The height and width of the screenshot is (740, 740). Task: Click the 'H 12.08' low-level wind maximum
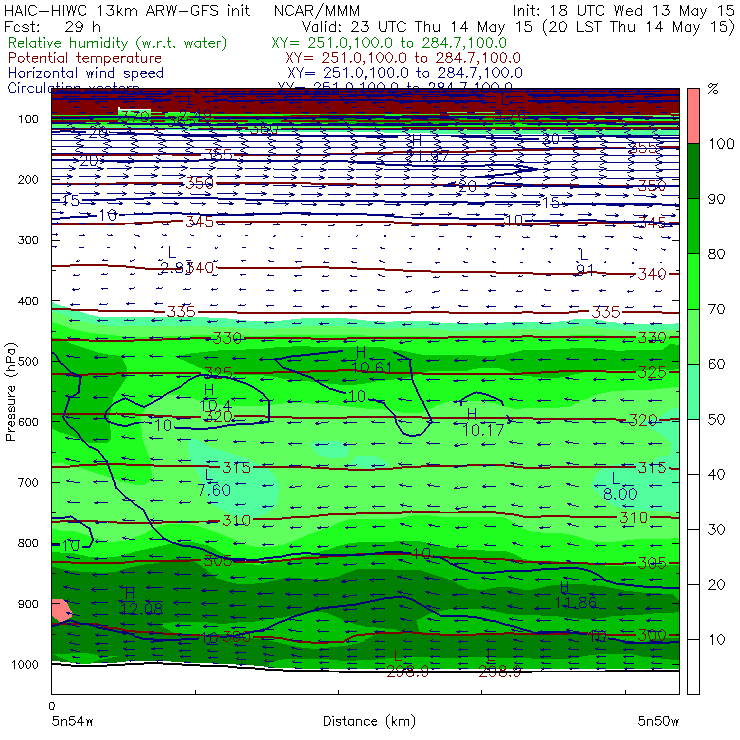pos(142,601)
